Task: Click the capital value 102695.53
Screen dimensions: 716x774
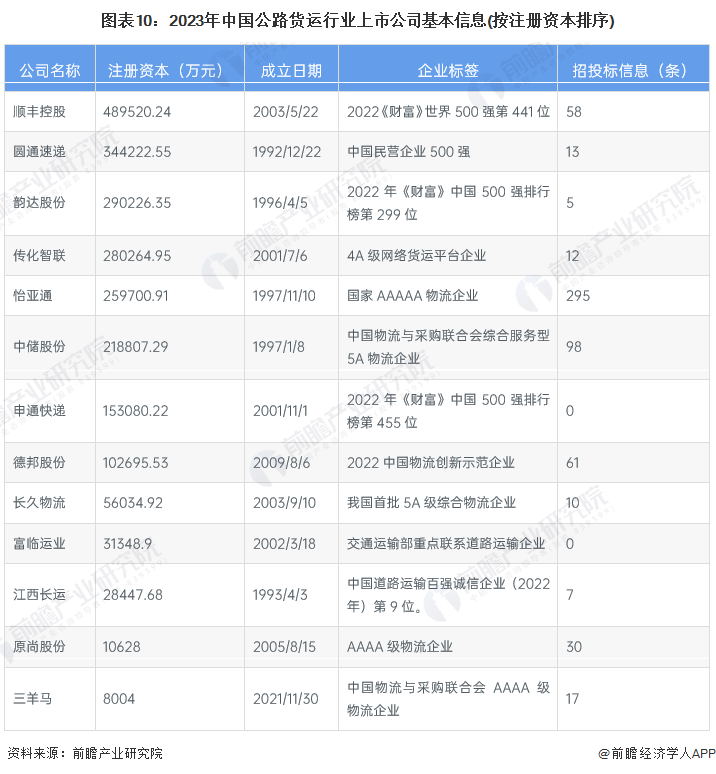Action: [x=136, y=463]
